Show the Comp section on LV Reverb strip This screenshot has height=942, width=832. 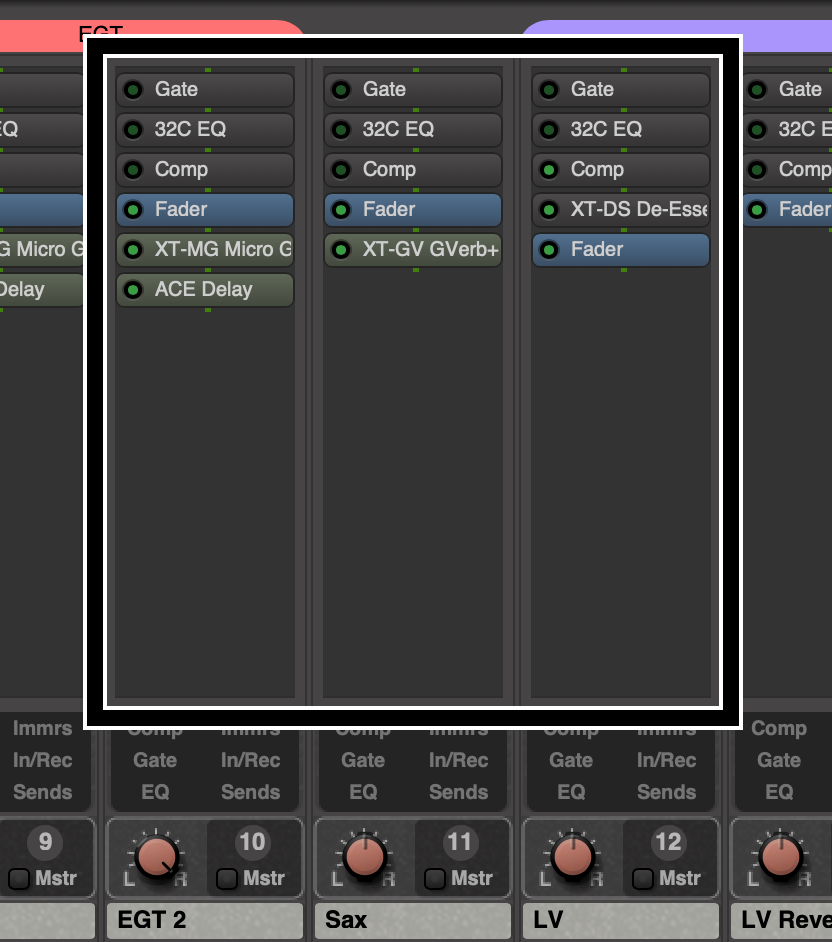[779, 728]
